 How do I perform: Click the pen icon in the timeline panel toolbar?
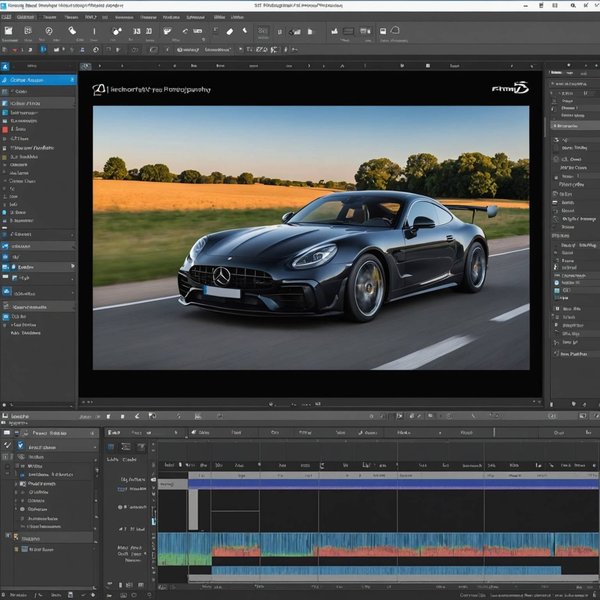pos(137,416)
